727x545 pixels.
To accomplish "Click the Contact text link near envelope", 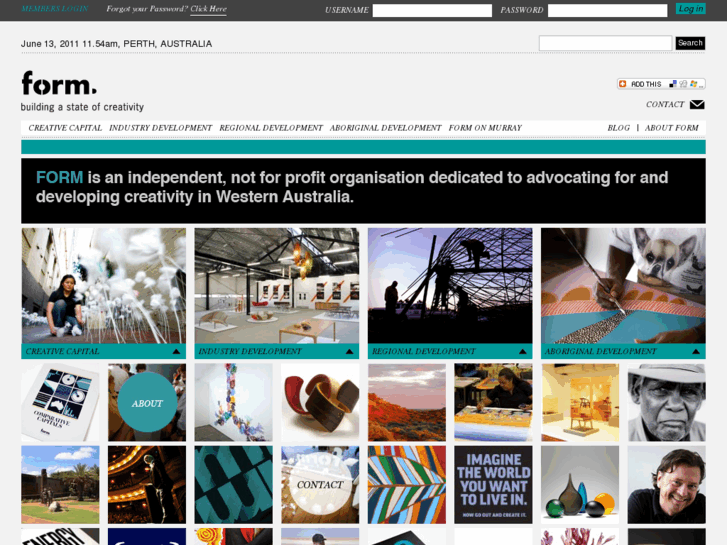I will point(665,105).
